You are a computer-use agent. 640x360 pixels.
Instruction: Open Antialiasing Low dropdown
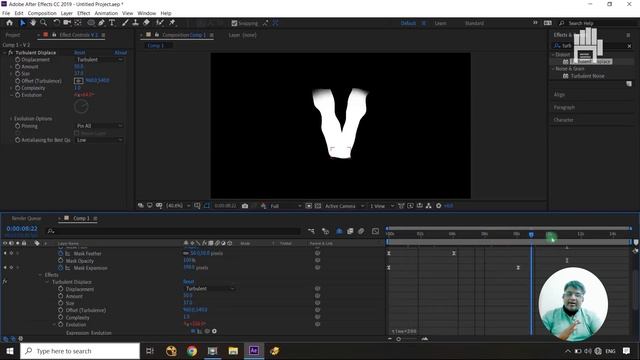pos(99,140)
